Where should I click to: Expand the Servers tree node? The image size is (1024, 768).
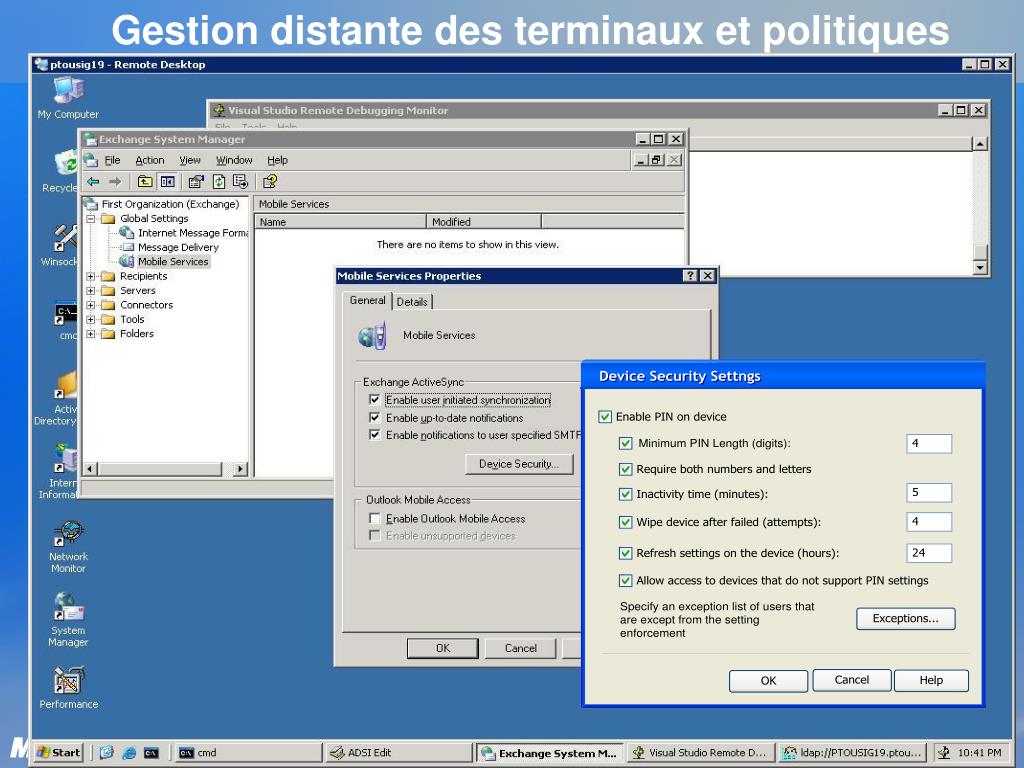click(91, 291)
